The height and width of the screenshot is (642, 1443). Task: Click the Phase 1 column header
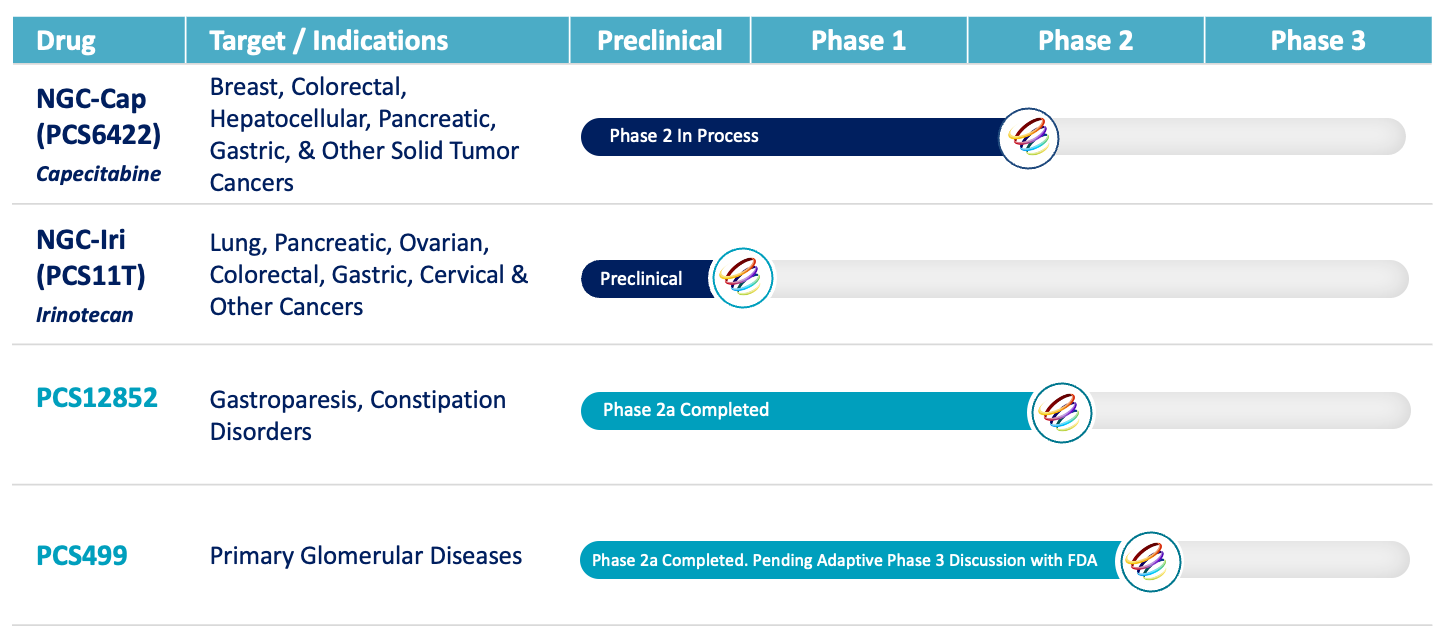tap(858, 41)
